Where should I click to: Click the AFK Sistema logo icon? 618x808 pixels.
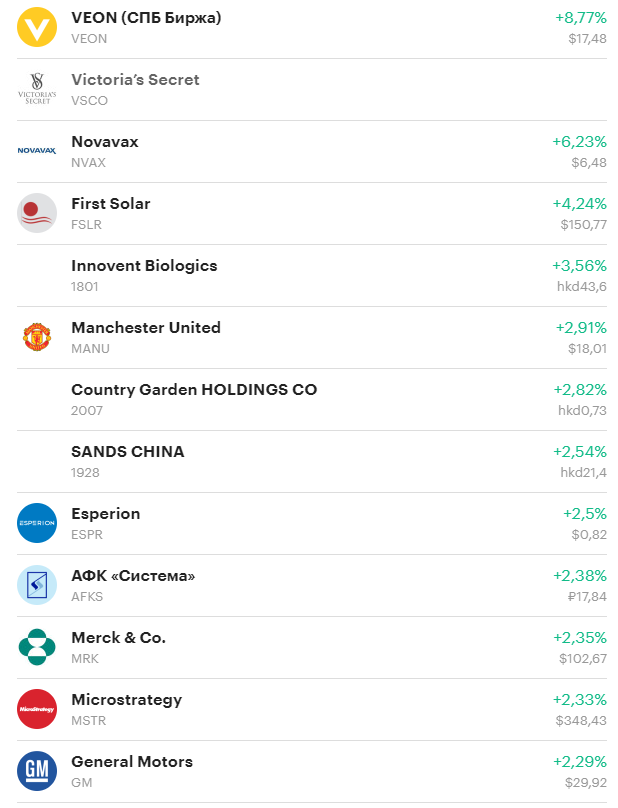pyautogui.click(x=37, y=585)
